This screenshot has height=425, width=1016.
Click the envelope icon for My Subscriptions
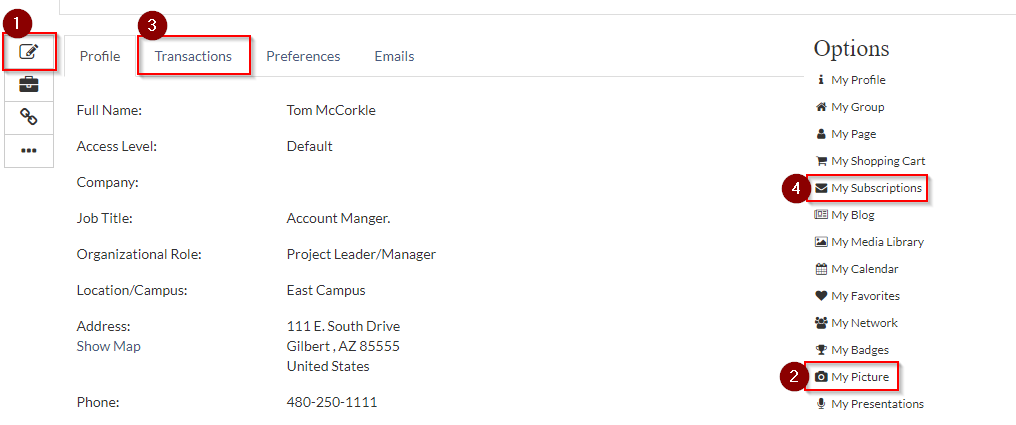click(821, 188)
